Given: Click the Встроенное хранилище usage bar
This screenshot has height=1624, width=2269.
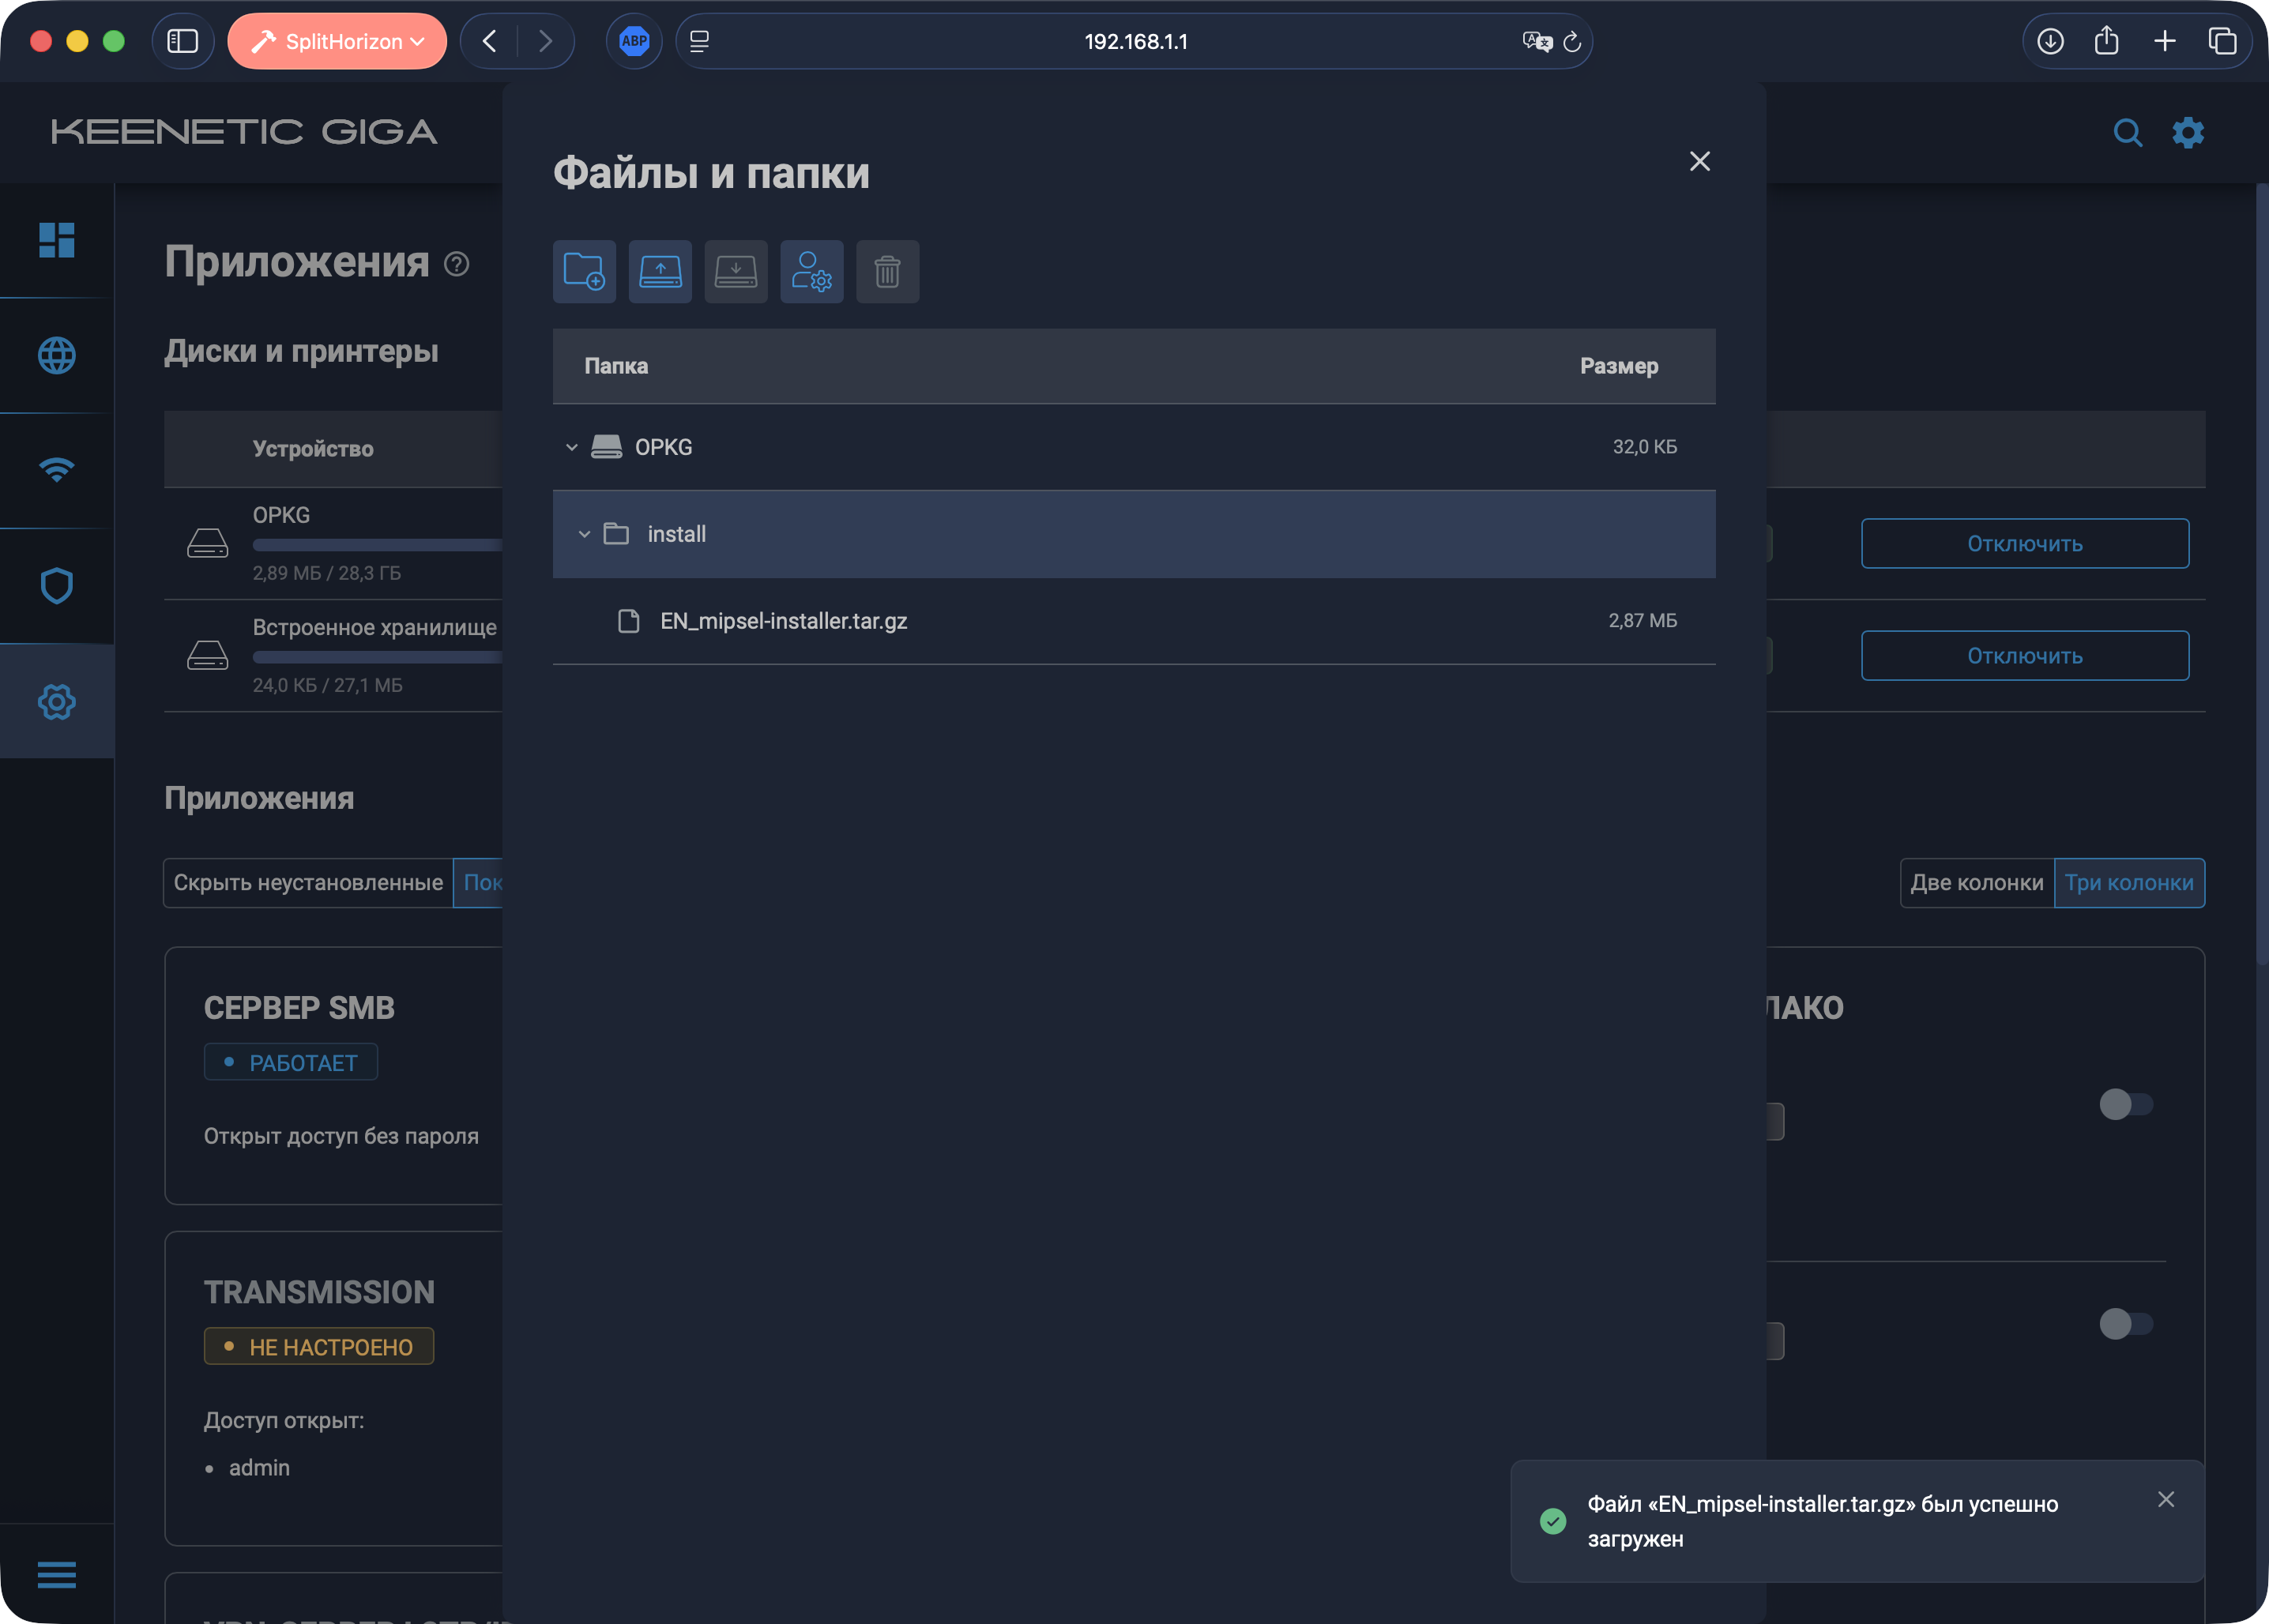Looking at the screenshot, I should (x=378, y=657).
